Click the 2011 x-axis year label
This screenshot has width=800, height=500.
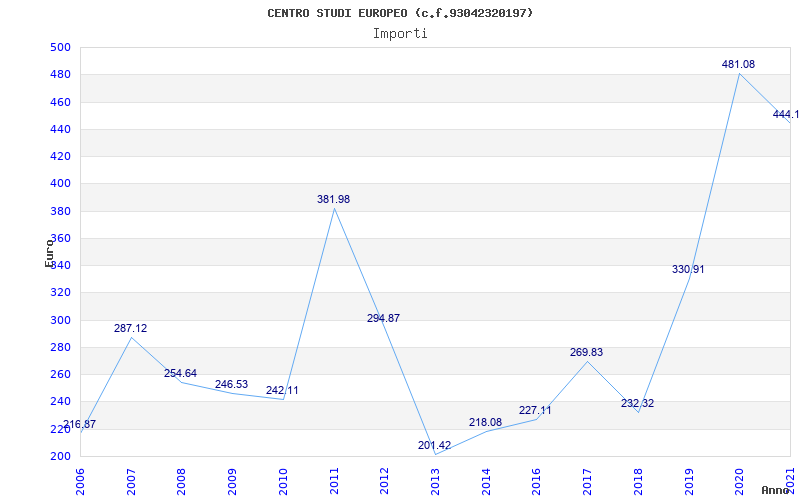tap(334, 481)
